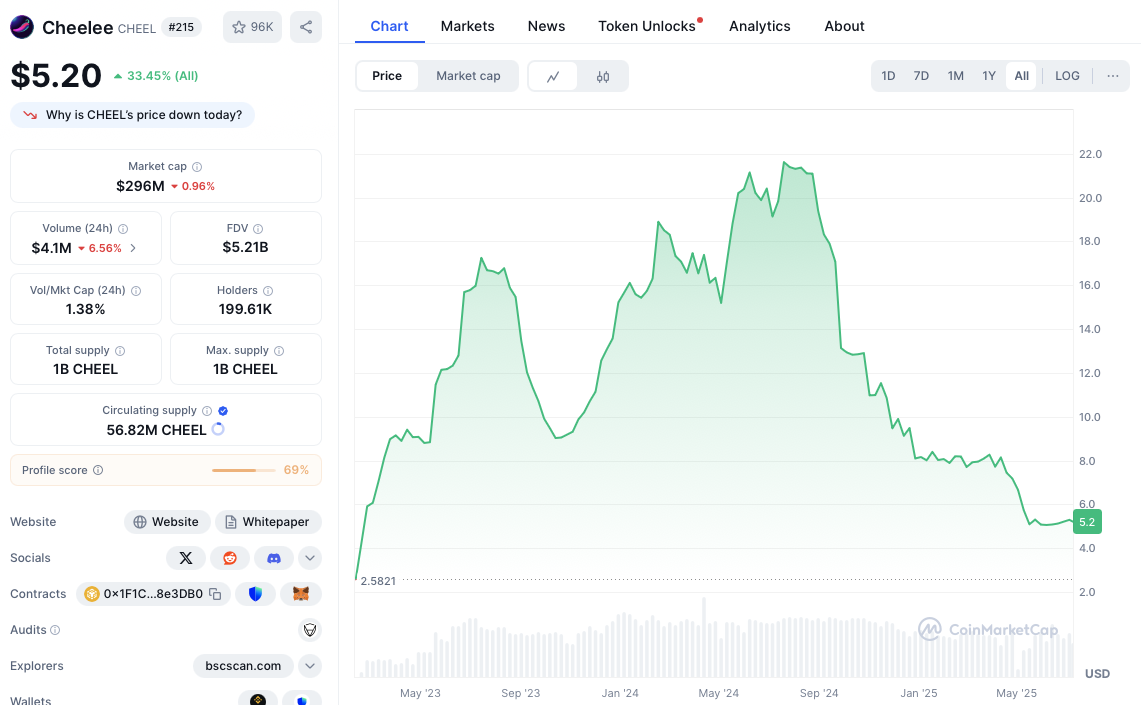Click the Cheelee token logo

(22, 27)
